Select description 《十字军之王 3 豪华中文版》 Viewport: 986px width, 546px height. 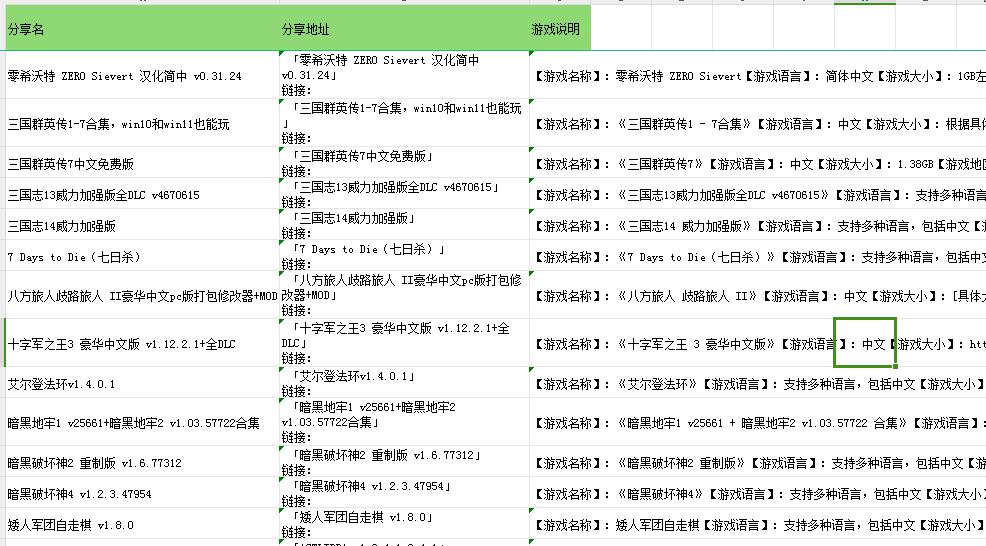click(x=758, y=343)
